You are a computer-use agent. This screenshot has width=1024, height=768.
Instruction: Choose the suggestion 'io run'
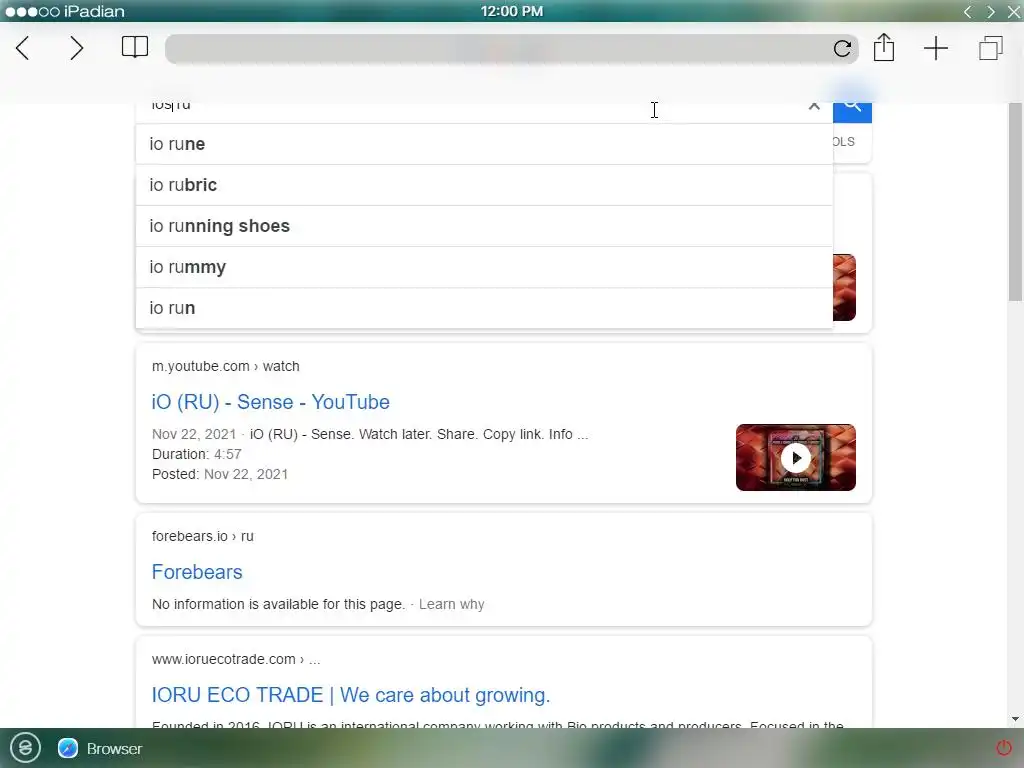point(484,308)
